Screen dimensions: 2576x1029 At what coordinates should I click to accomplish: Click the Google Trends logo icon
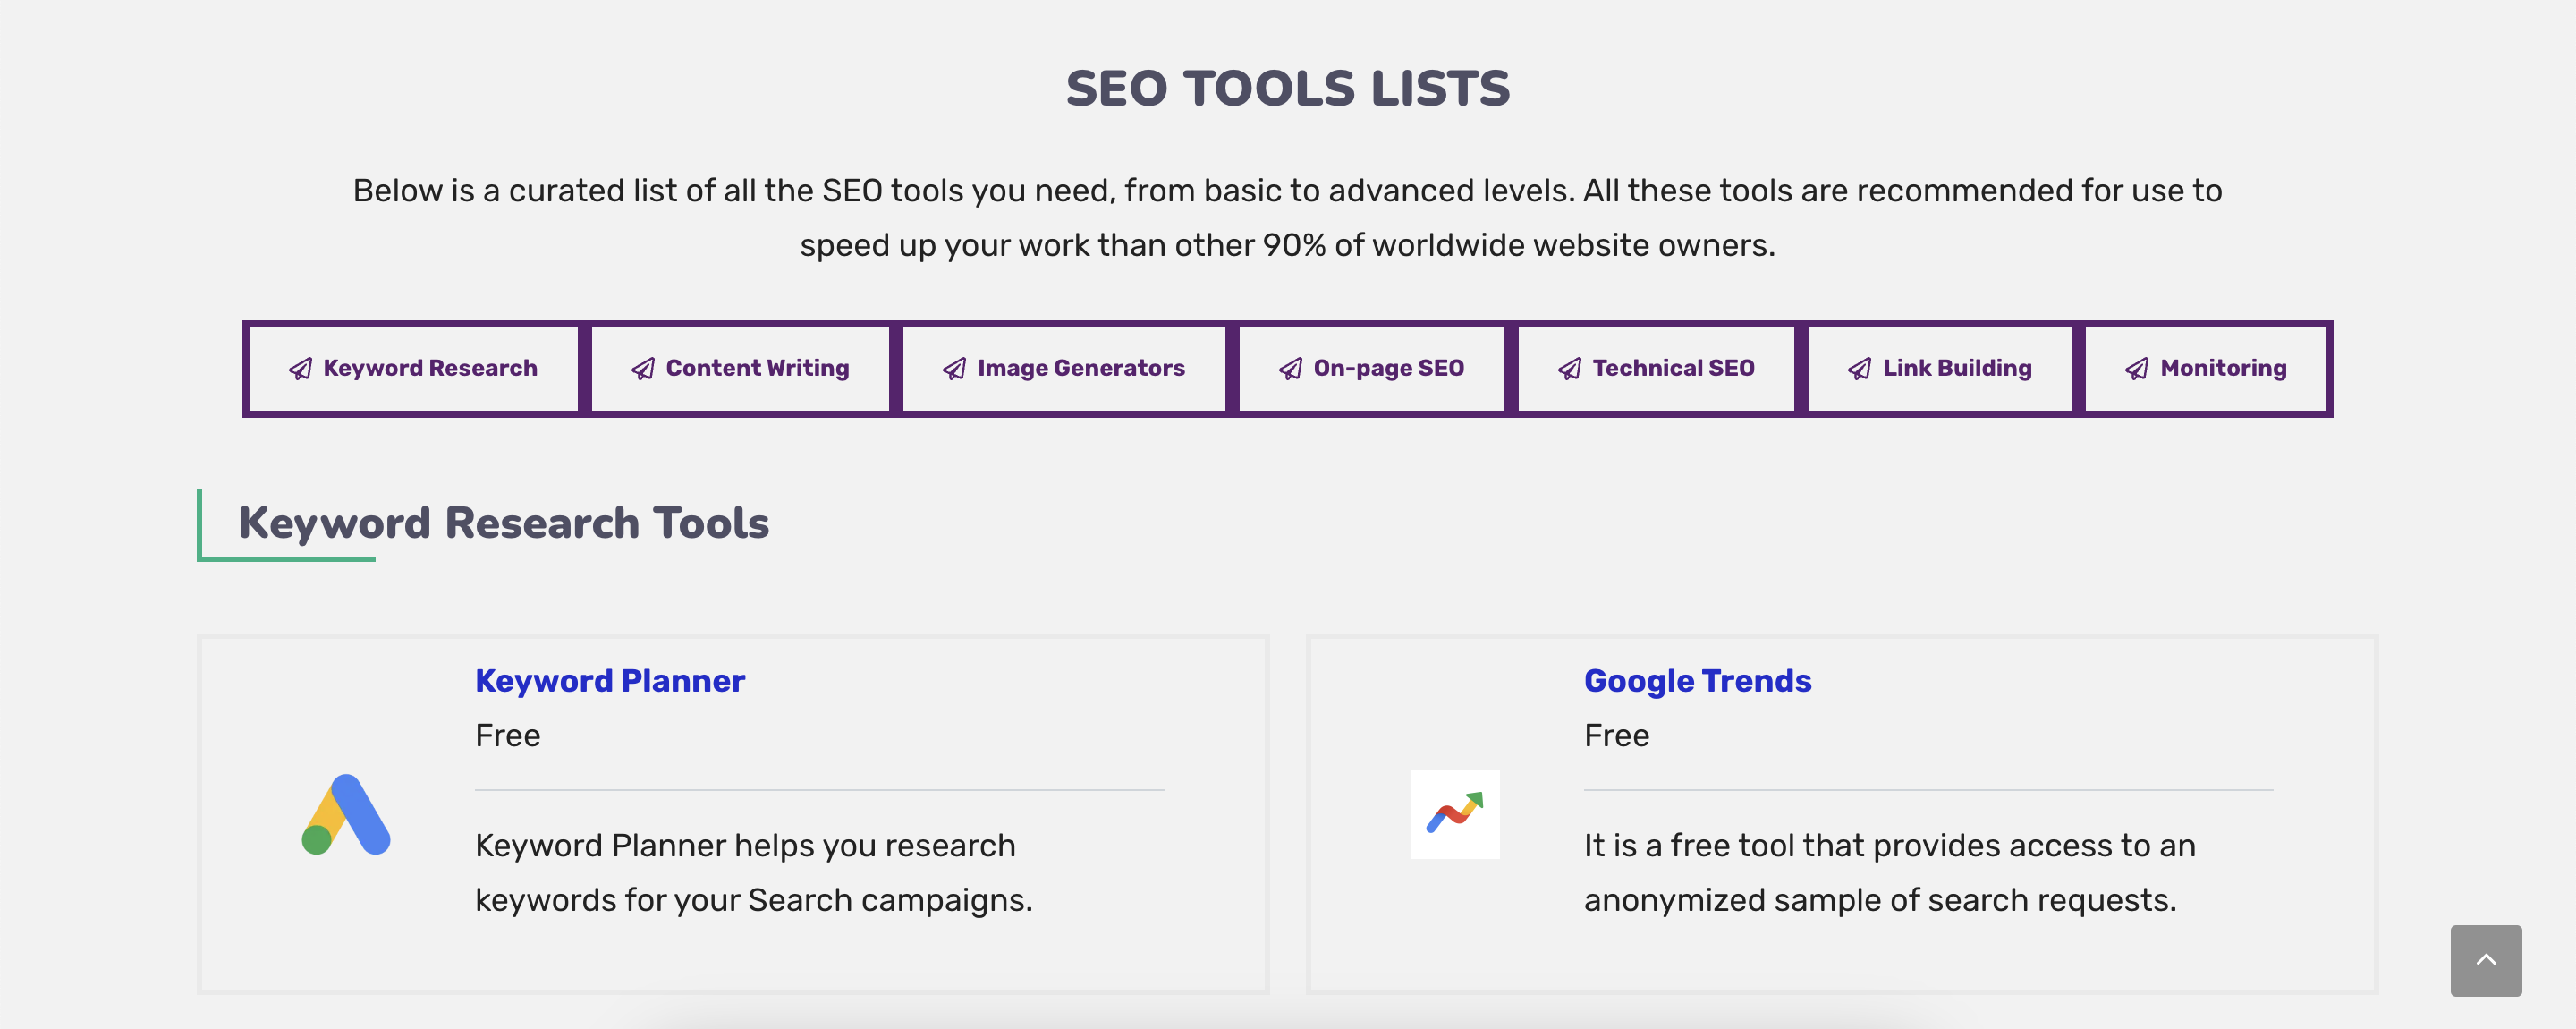coord(1455,813)
